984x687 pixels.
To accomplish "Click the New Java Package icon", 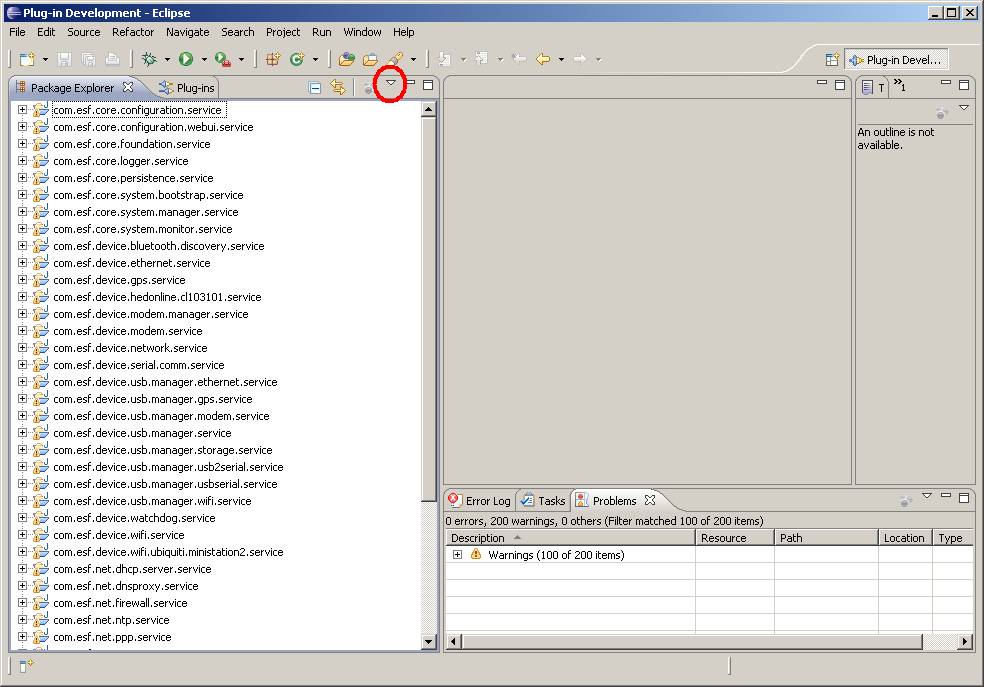I will [272, 60].
